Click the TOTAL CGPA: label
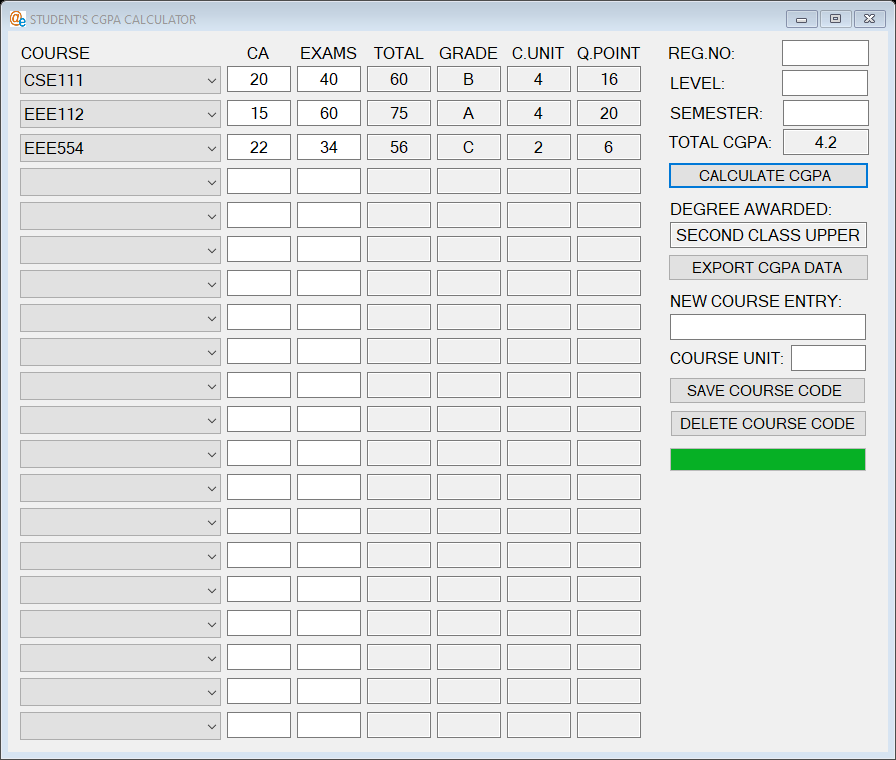This screenshot has height=760, width=896. pyautogui.click(x=720, y=142)
